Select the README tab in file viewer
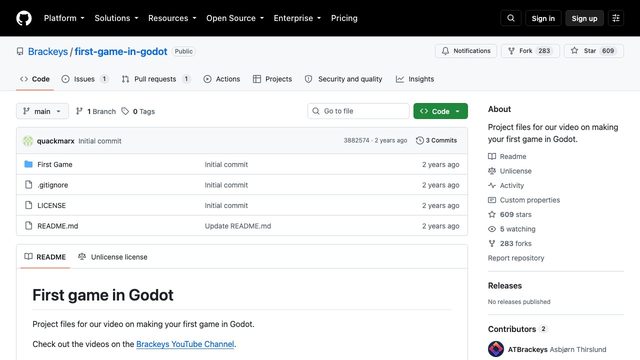The image size is (640, 360). (x=45, y=257)
